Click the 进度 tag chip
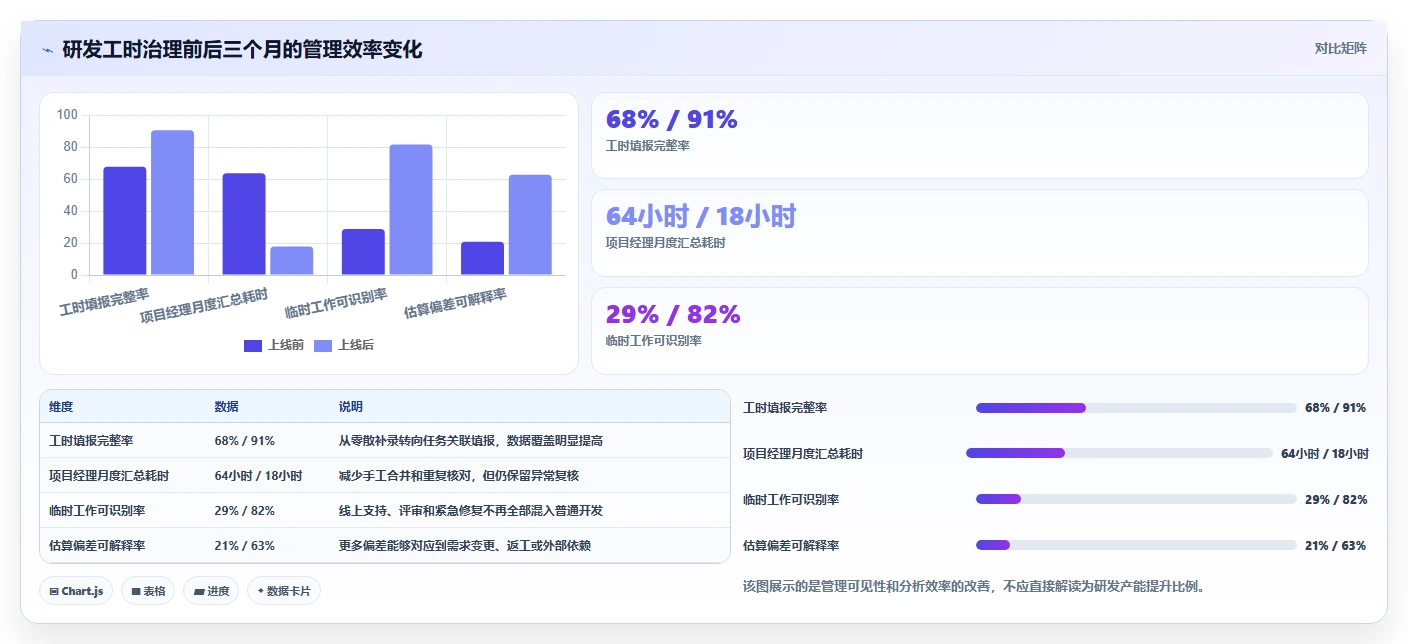 (x=211, y=591)
